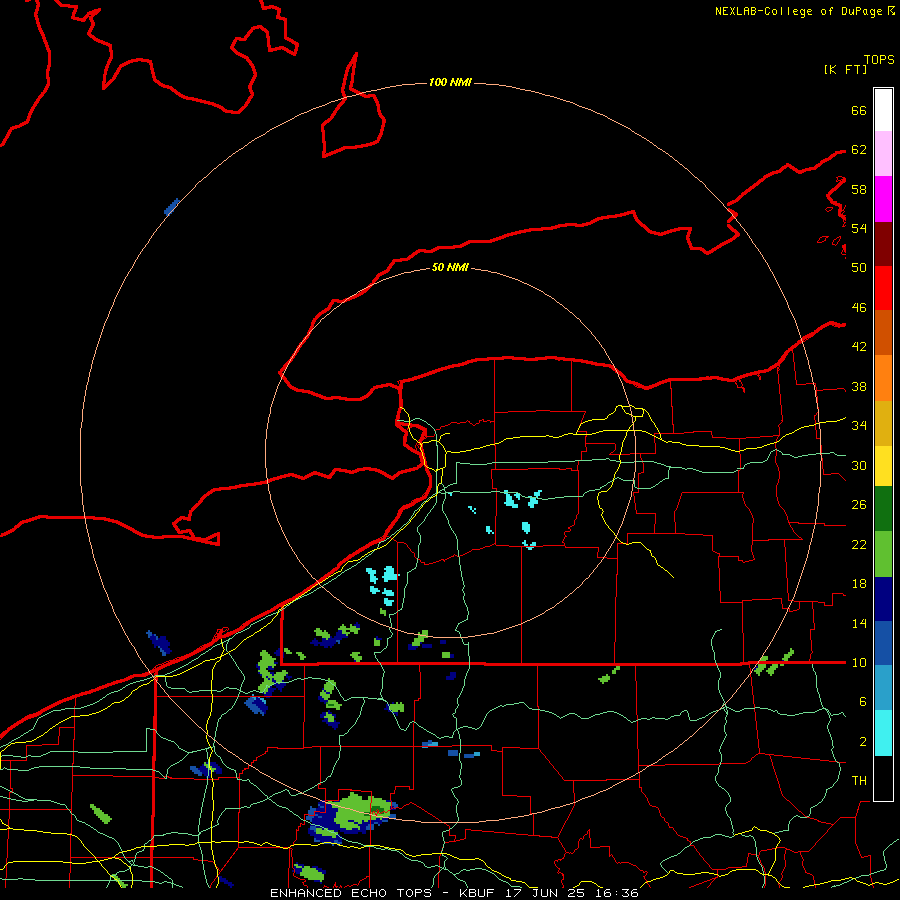
Task: Click the yellow 30-34 color segment
Action: coord(883,466)
